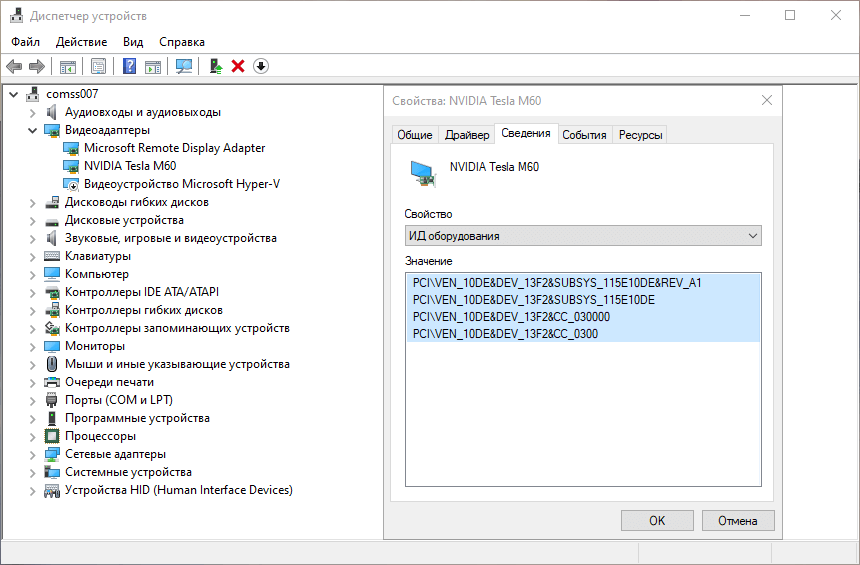Image resolution: width=860 pixels, height=565 pixels.
Task: Confirm dialog with the ОК button
Action: click(x=657, y=521)
